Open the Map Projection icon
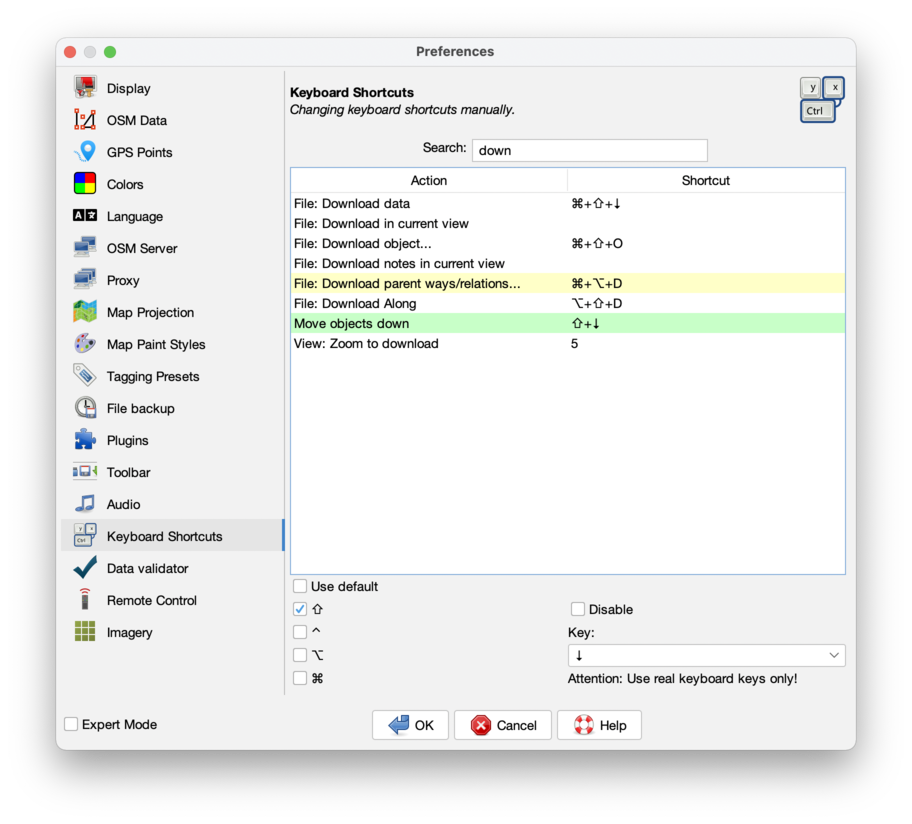This screenshot has height=824, width=912. (x=85, y=312)
